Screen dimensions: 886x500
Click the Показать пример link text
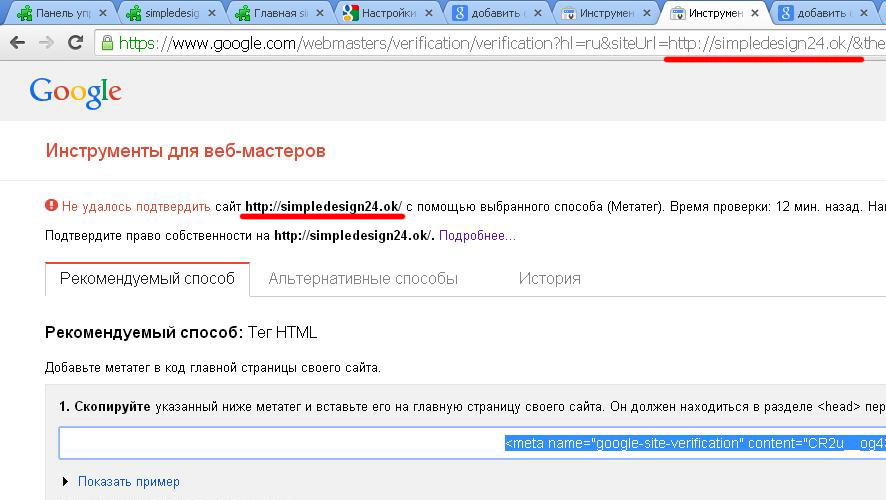[129, 481]
